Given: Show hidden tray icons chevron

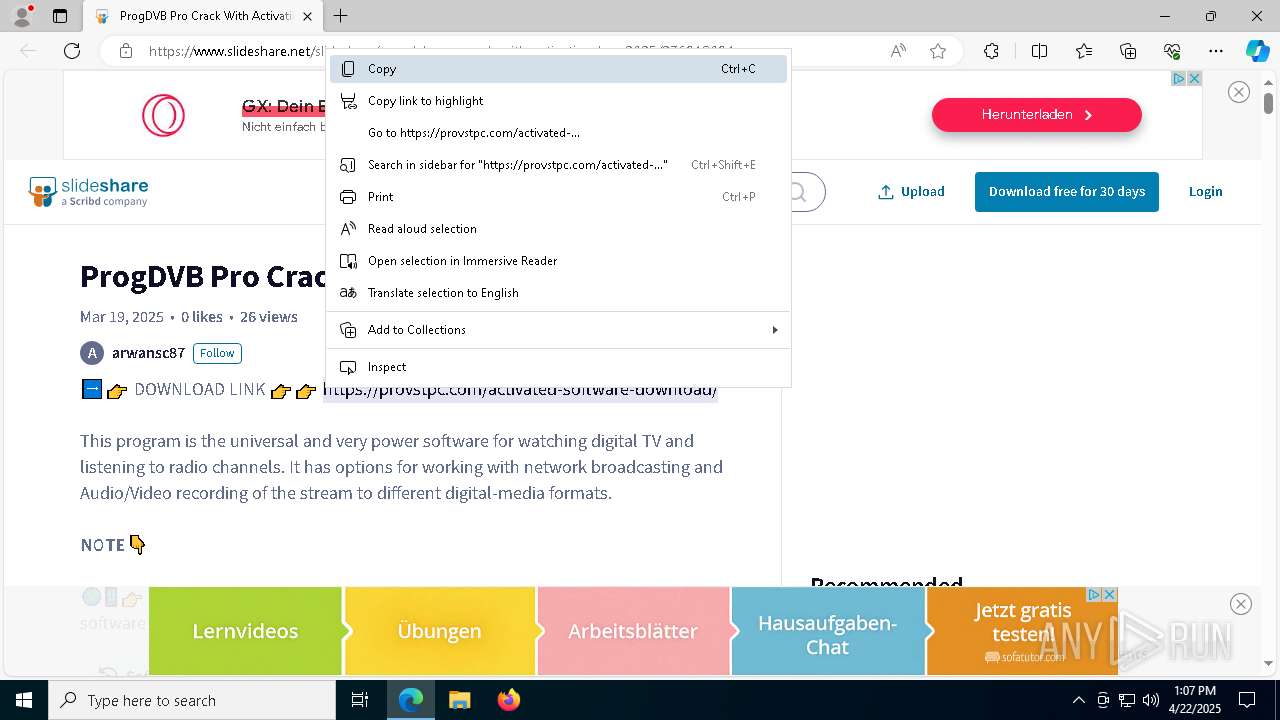Looking at the screenshot, I should [1078, 700].
